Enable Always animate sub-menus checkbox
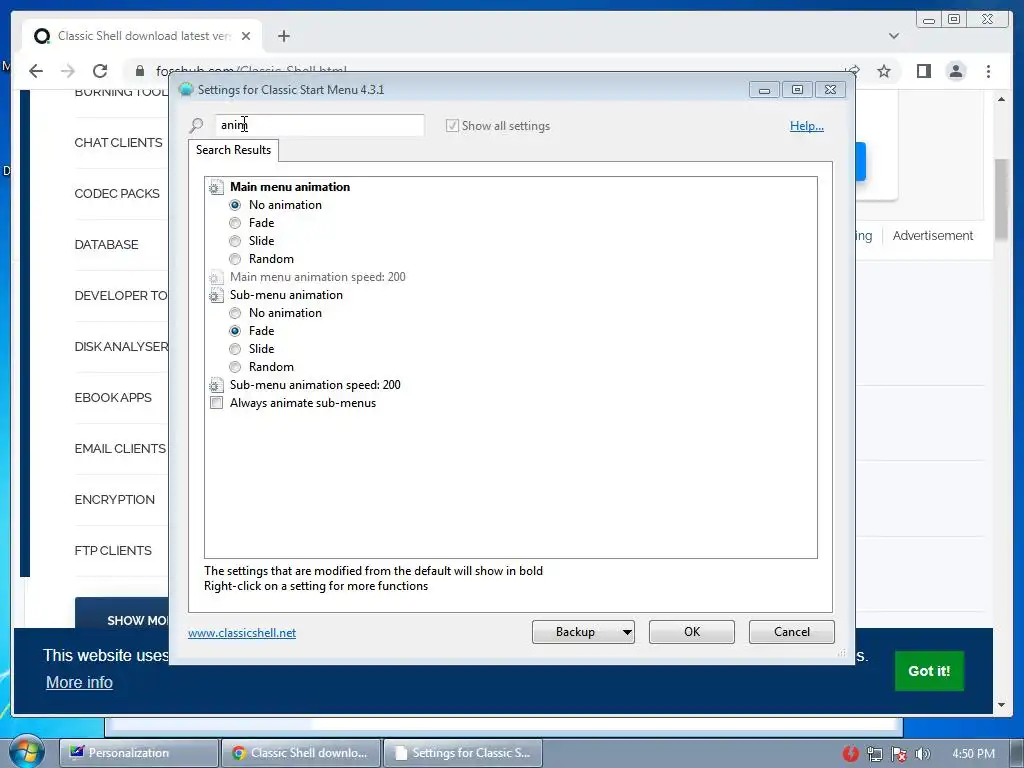 [x=216, y=403]
